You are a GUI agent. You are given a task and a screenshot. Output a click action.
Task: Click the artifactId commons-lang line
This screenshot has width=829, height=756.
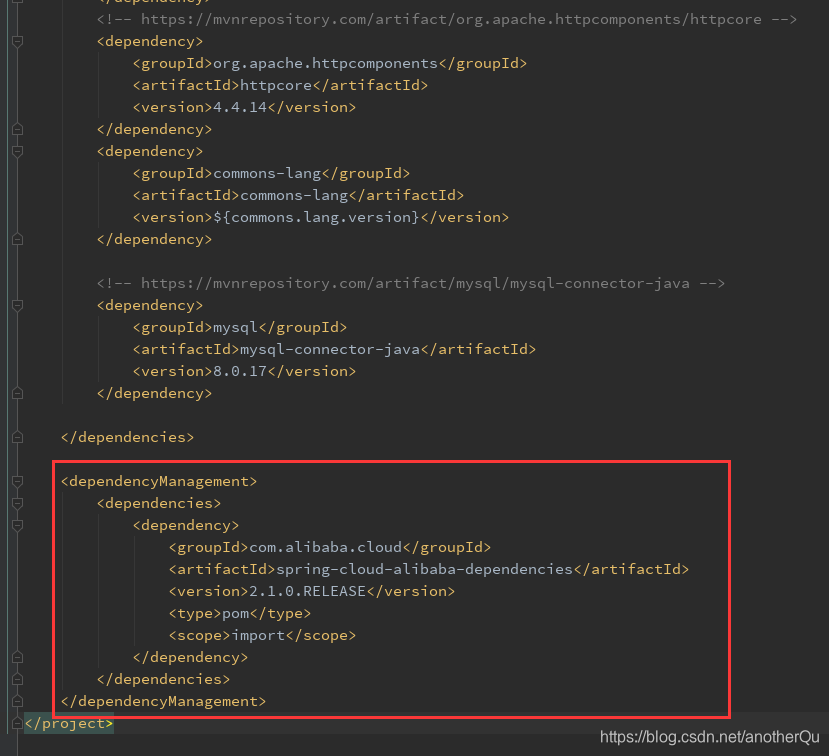tap(298, 196)
